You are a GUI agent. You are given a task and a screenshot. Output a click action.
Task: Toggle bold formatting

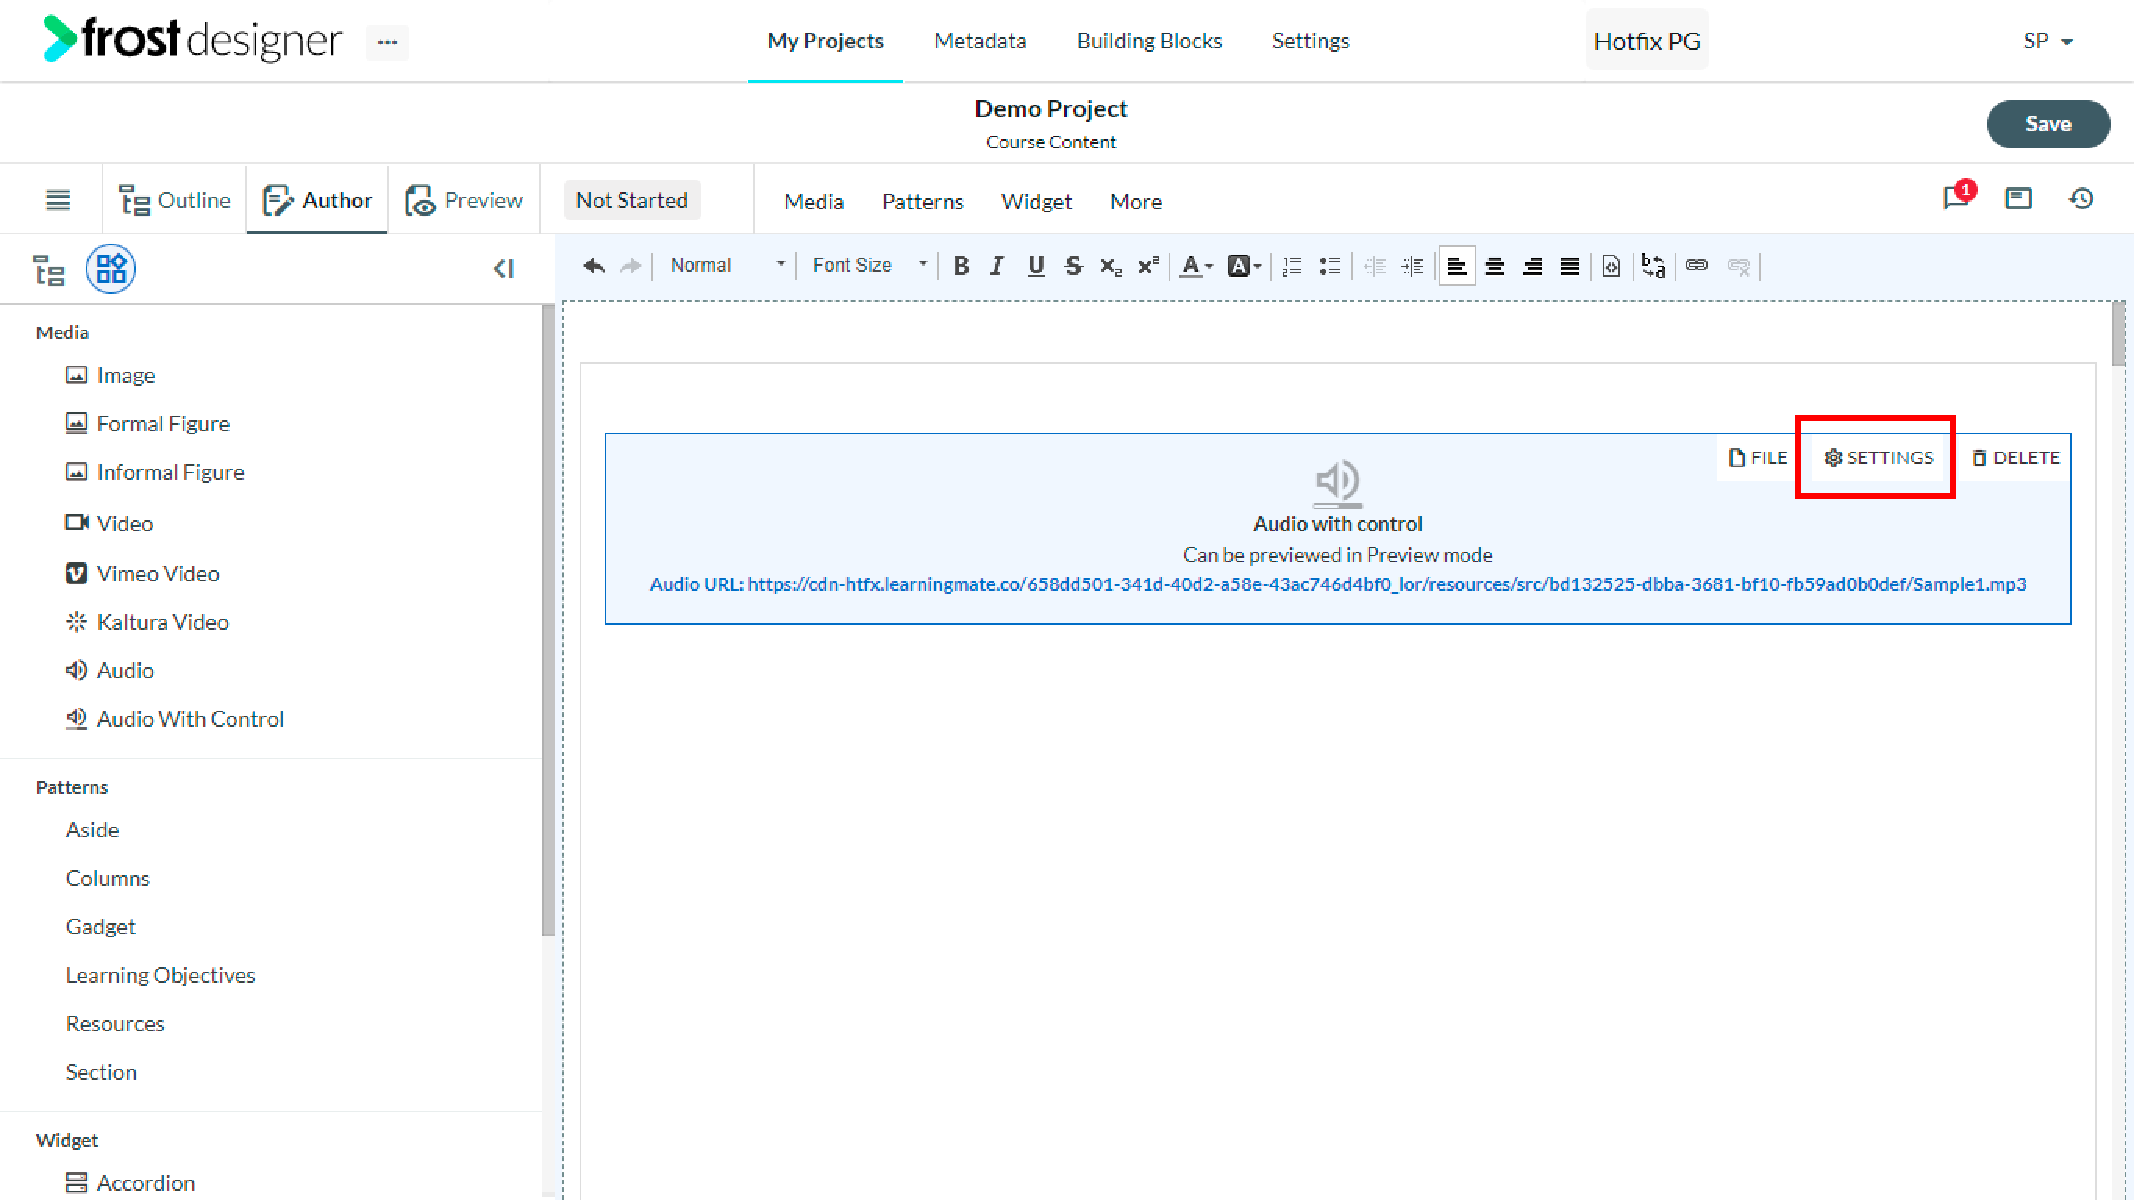[x=961, y=266]
